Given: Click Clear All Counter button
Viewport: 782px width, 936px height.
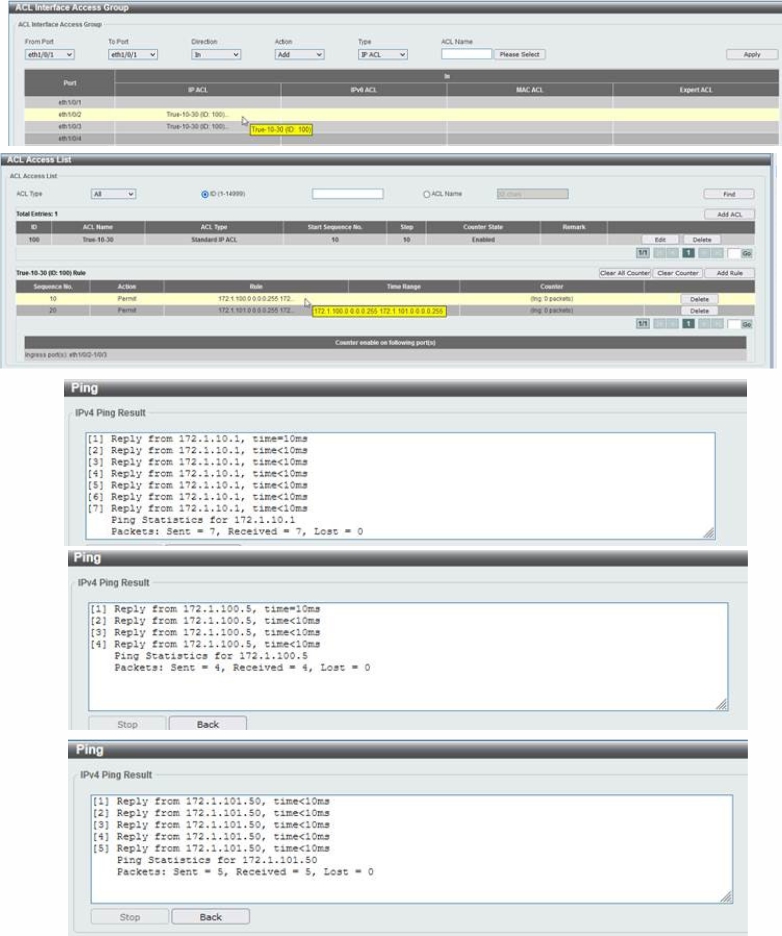Looking at the screenshot, I should pyautogui.click(x=624, y=273).
